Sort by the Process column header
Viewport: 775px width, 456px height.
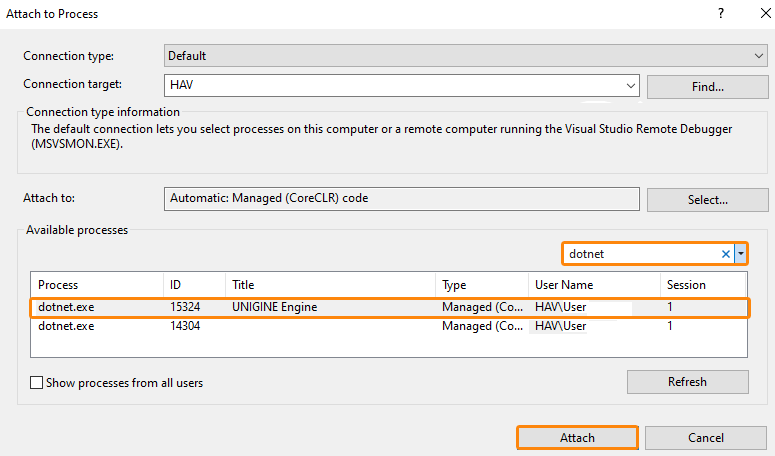click(97, 285)
